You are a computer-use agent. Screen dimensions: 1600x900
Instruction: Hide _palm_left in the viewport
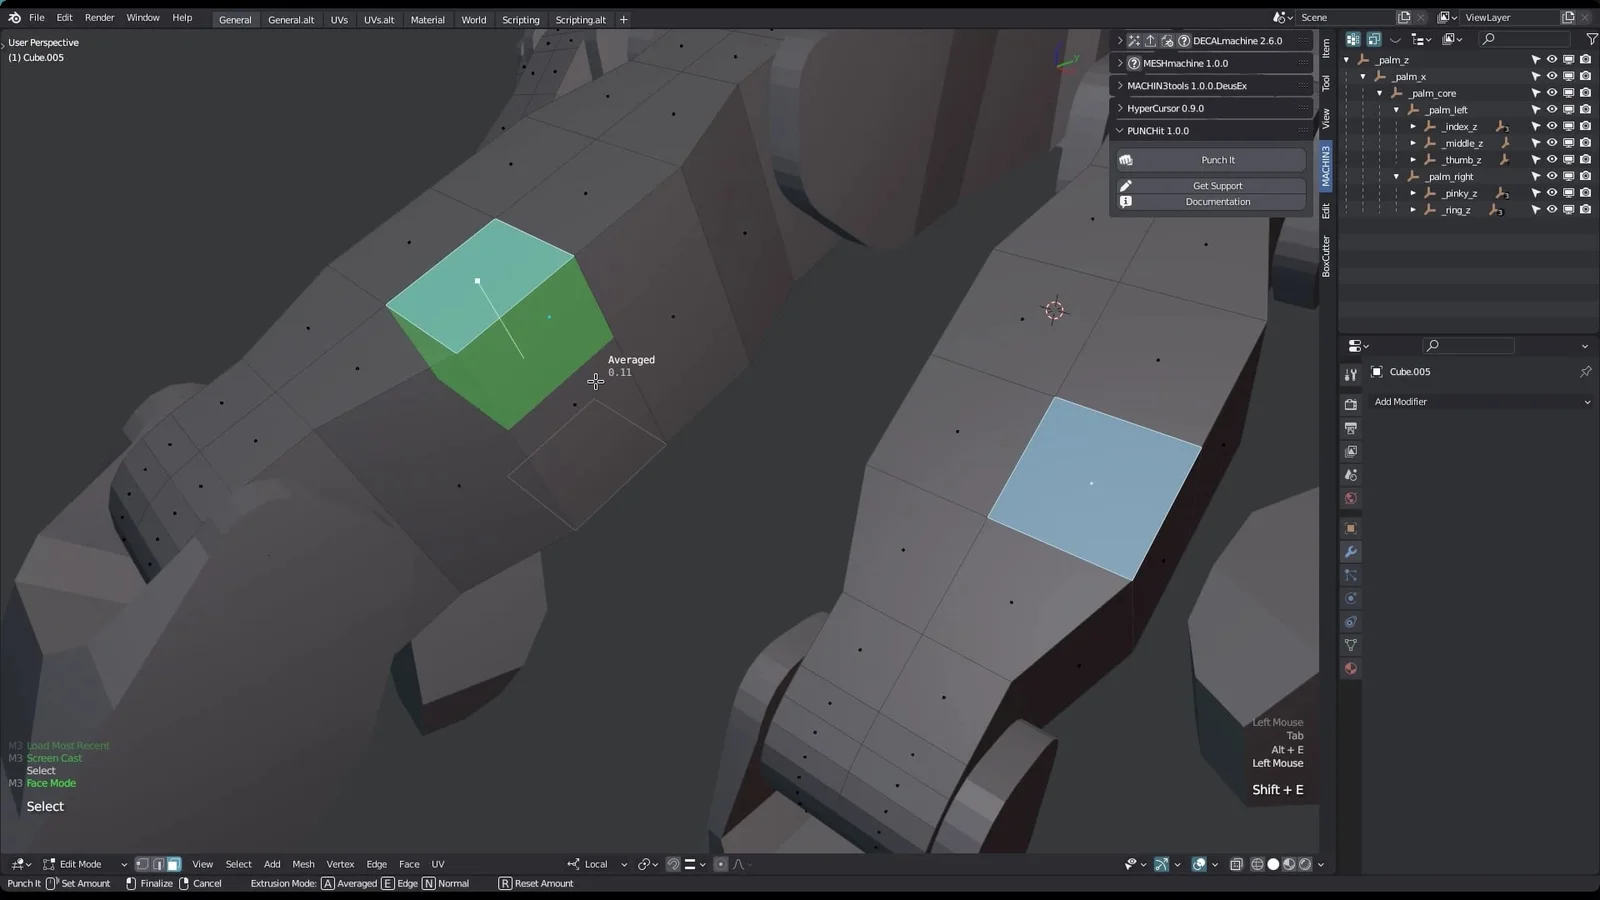point(1552,109)
